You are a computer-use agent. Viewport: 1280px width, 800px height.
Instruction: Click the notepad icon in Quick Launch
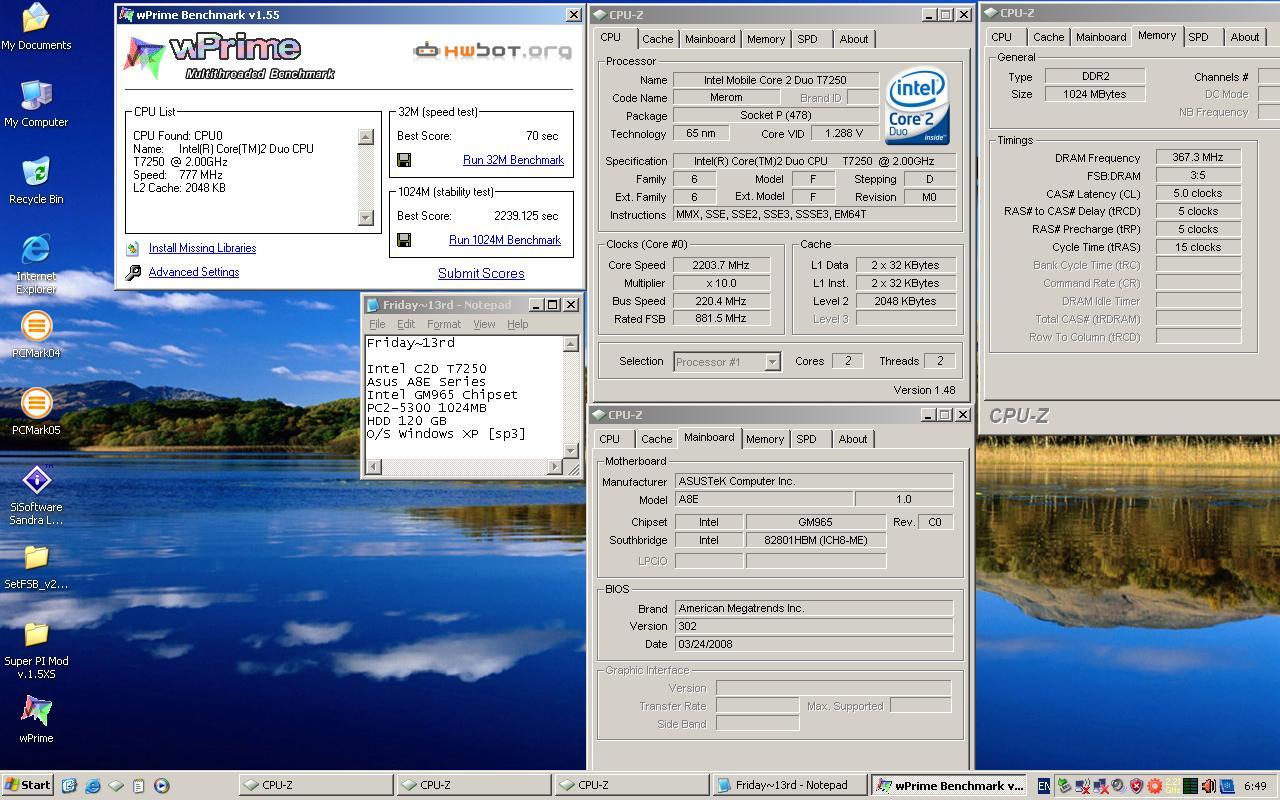point(138,786)
